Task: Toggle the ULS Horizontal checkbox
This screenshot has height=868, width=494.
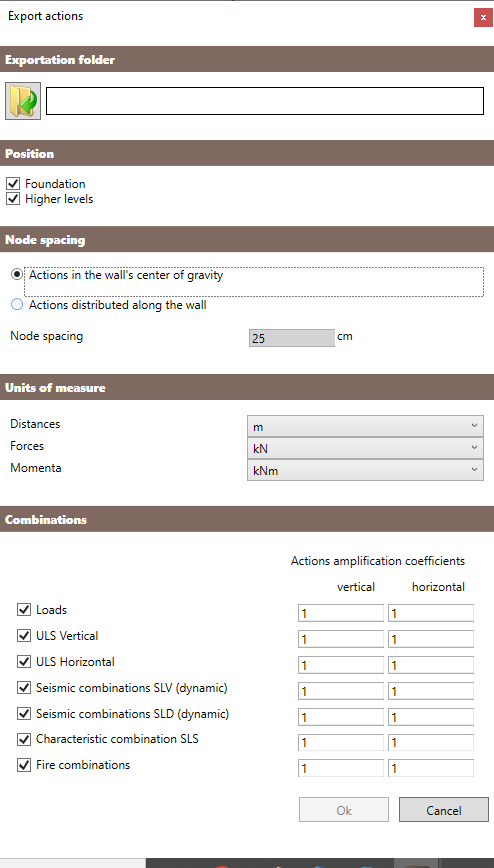Action: pyautogui.click(x=24, y=662)
